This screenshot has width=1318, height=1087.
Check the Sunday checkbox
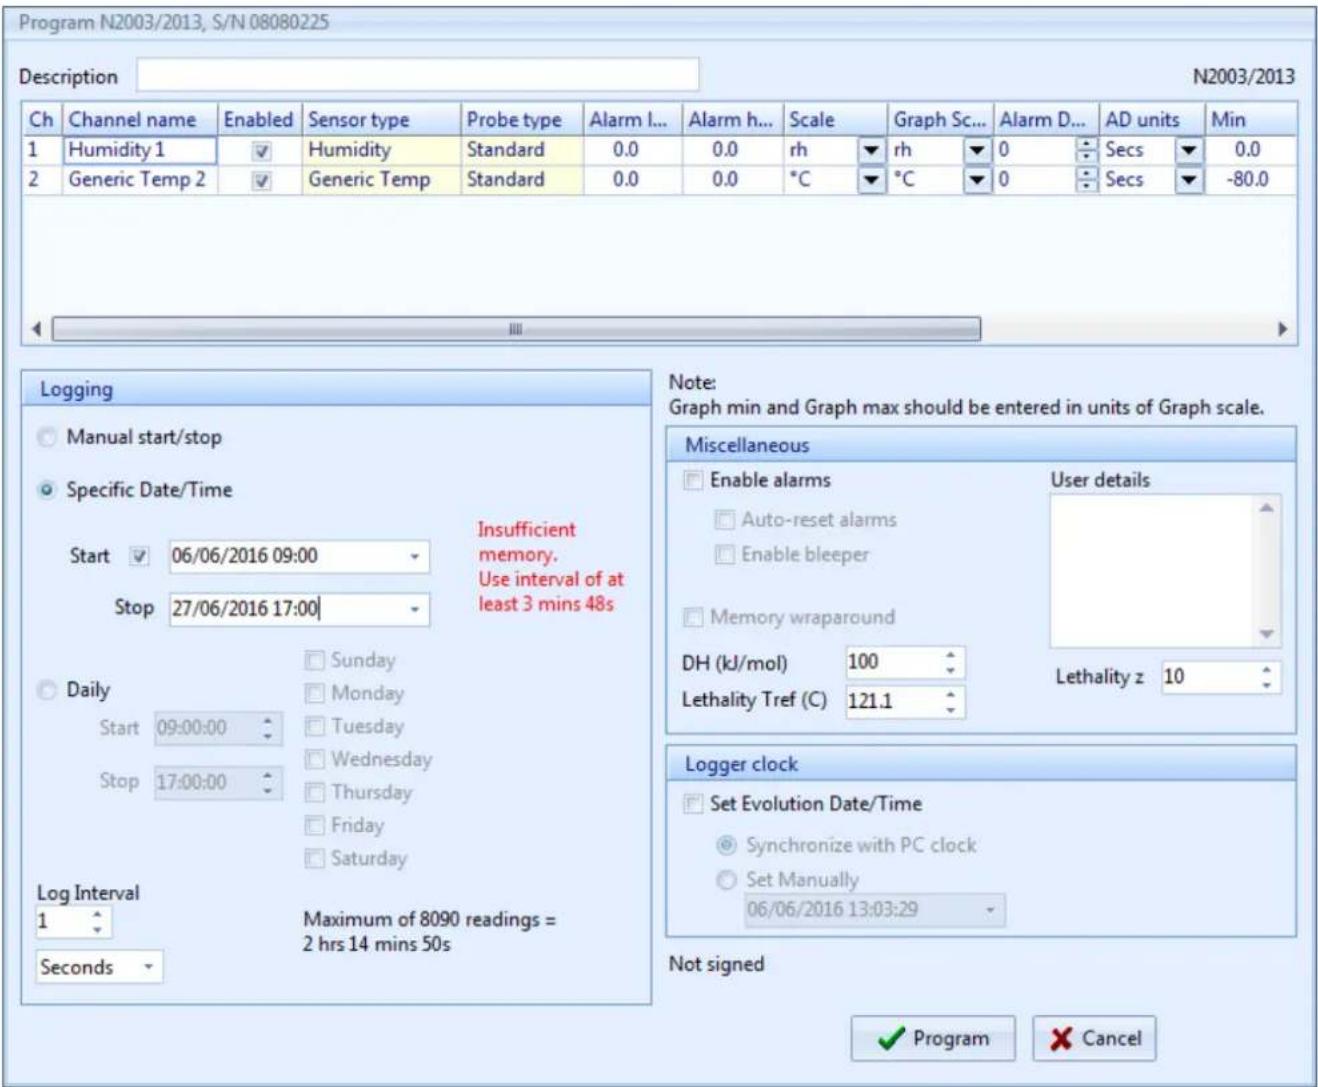[x=315, y=660]
